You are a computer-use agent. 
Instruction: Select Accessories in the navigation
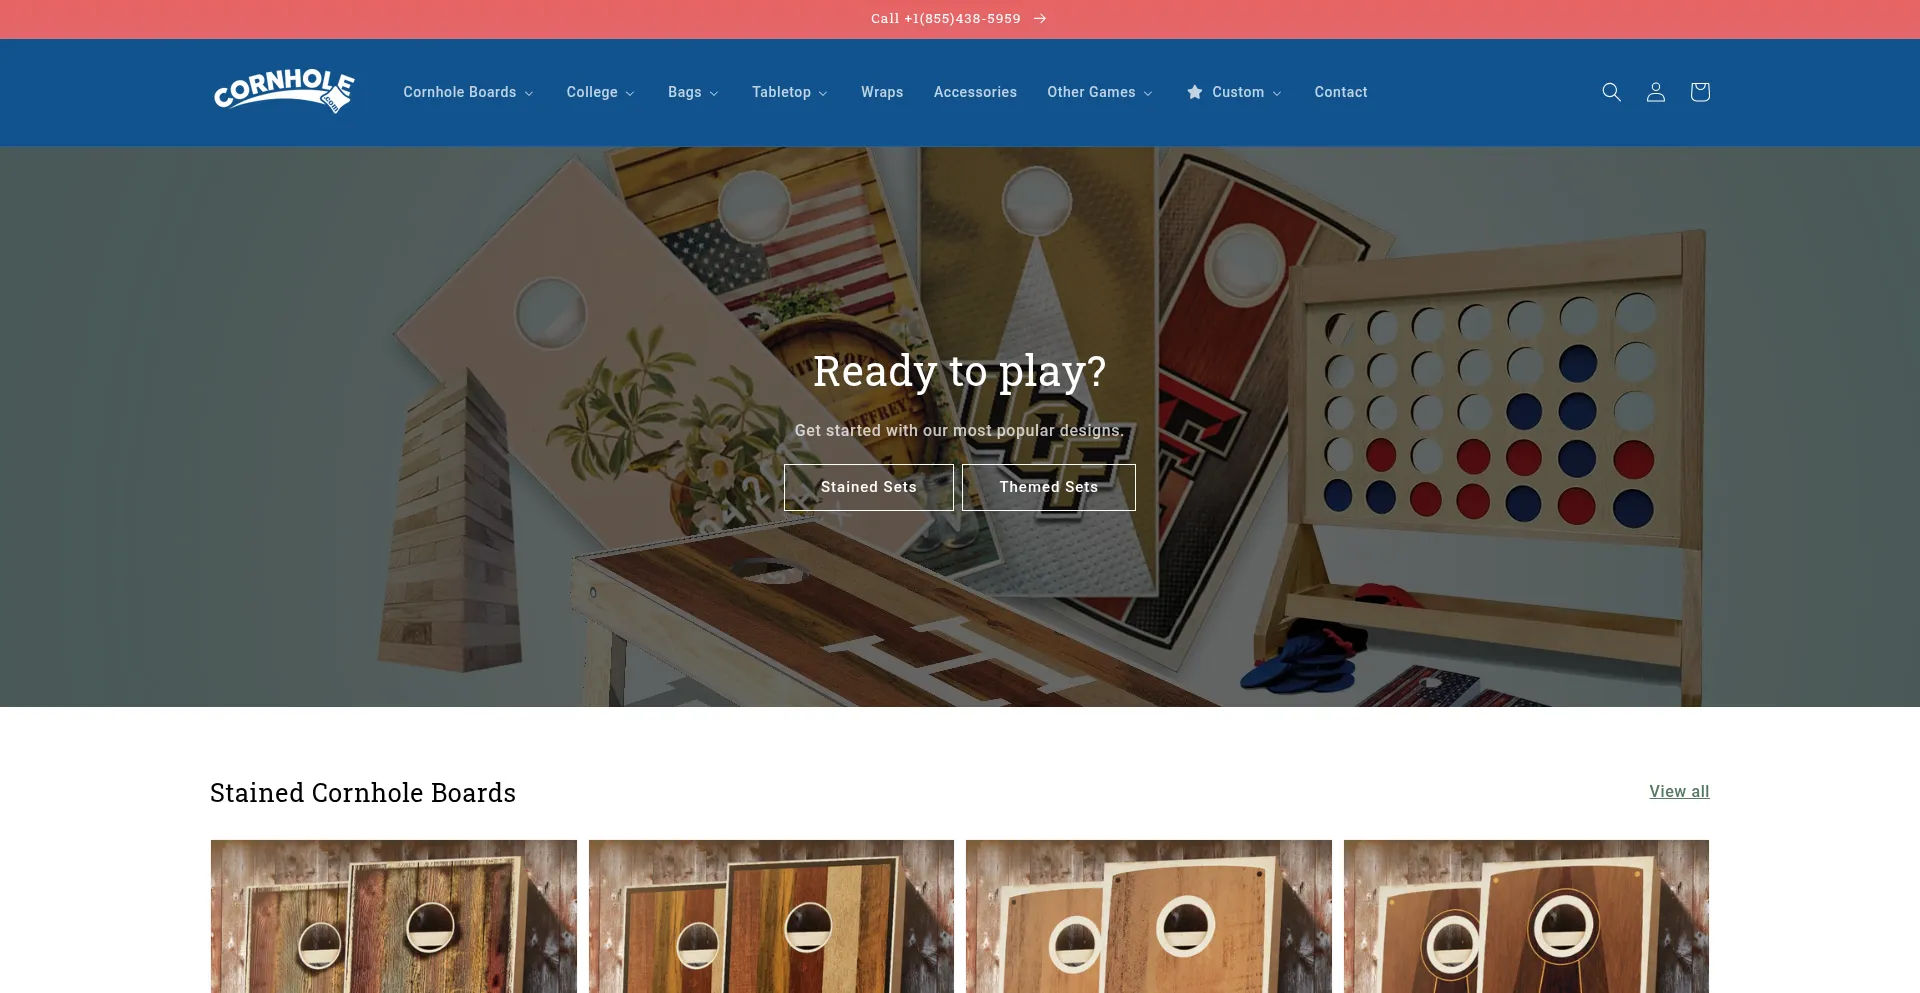pos(975,92)
